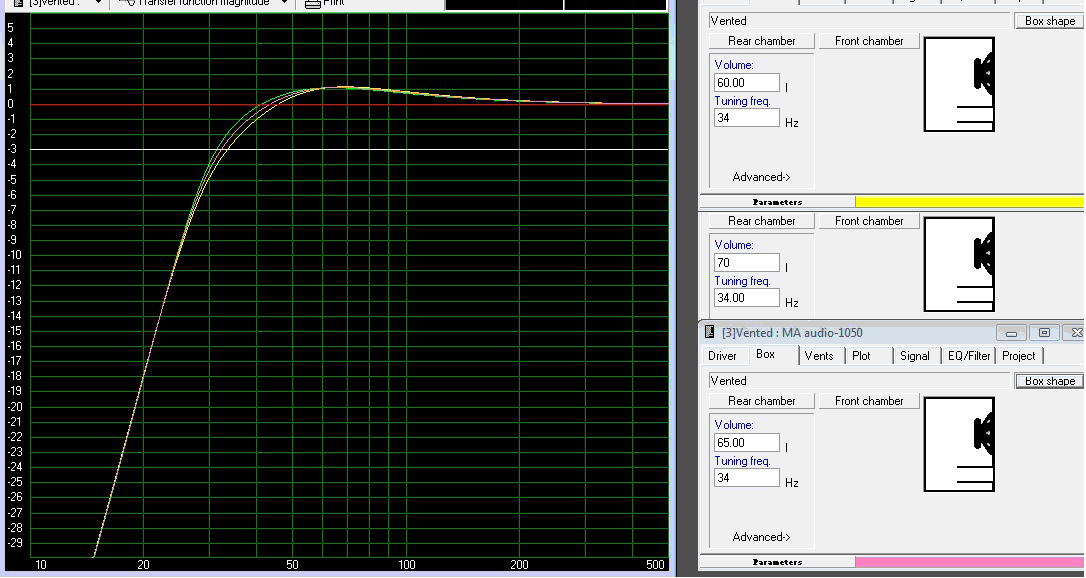Image resolution: width=1086 pixels, height=578 pixels.
Task: Click the -3 label on the graph's vertical axis
Action: (x=10, y=150)
